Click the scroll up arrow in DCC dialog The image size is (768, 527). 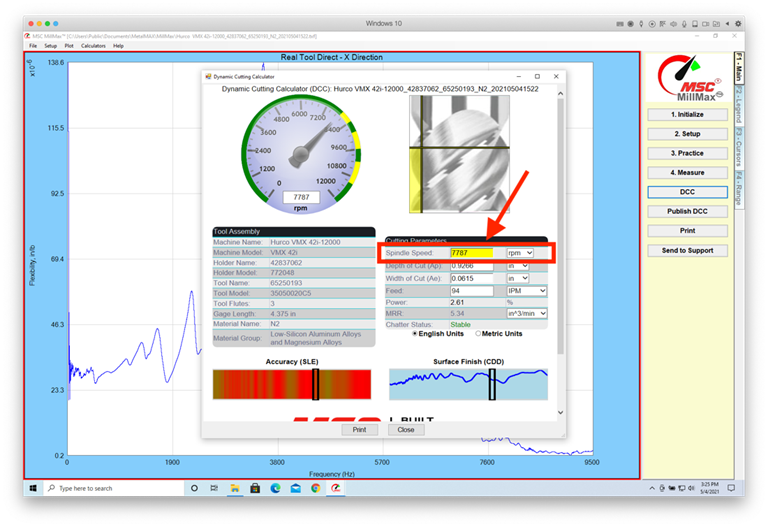click(x=560, y=93)
